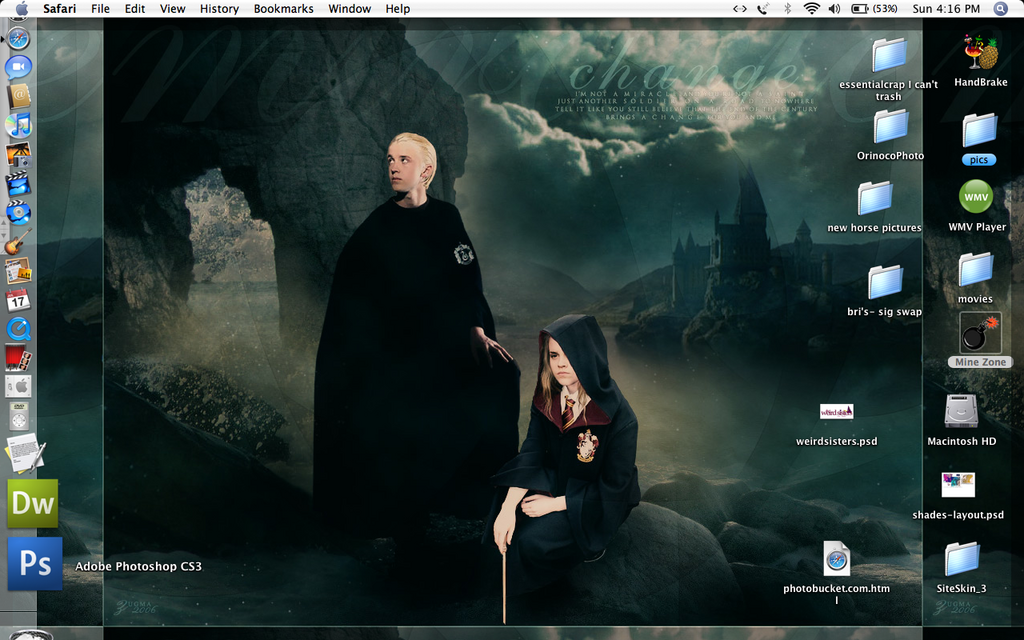Launch iMovie clapperboard icon in dock
The image size is (1024, 640).
click(18, 184)
